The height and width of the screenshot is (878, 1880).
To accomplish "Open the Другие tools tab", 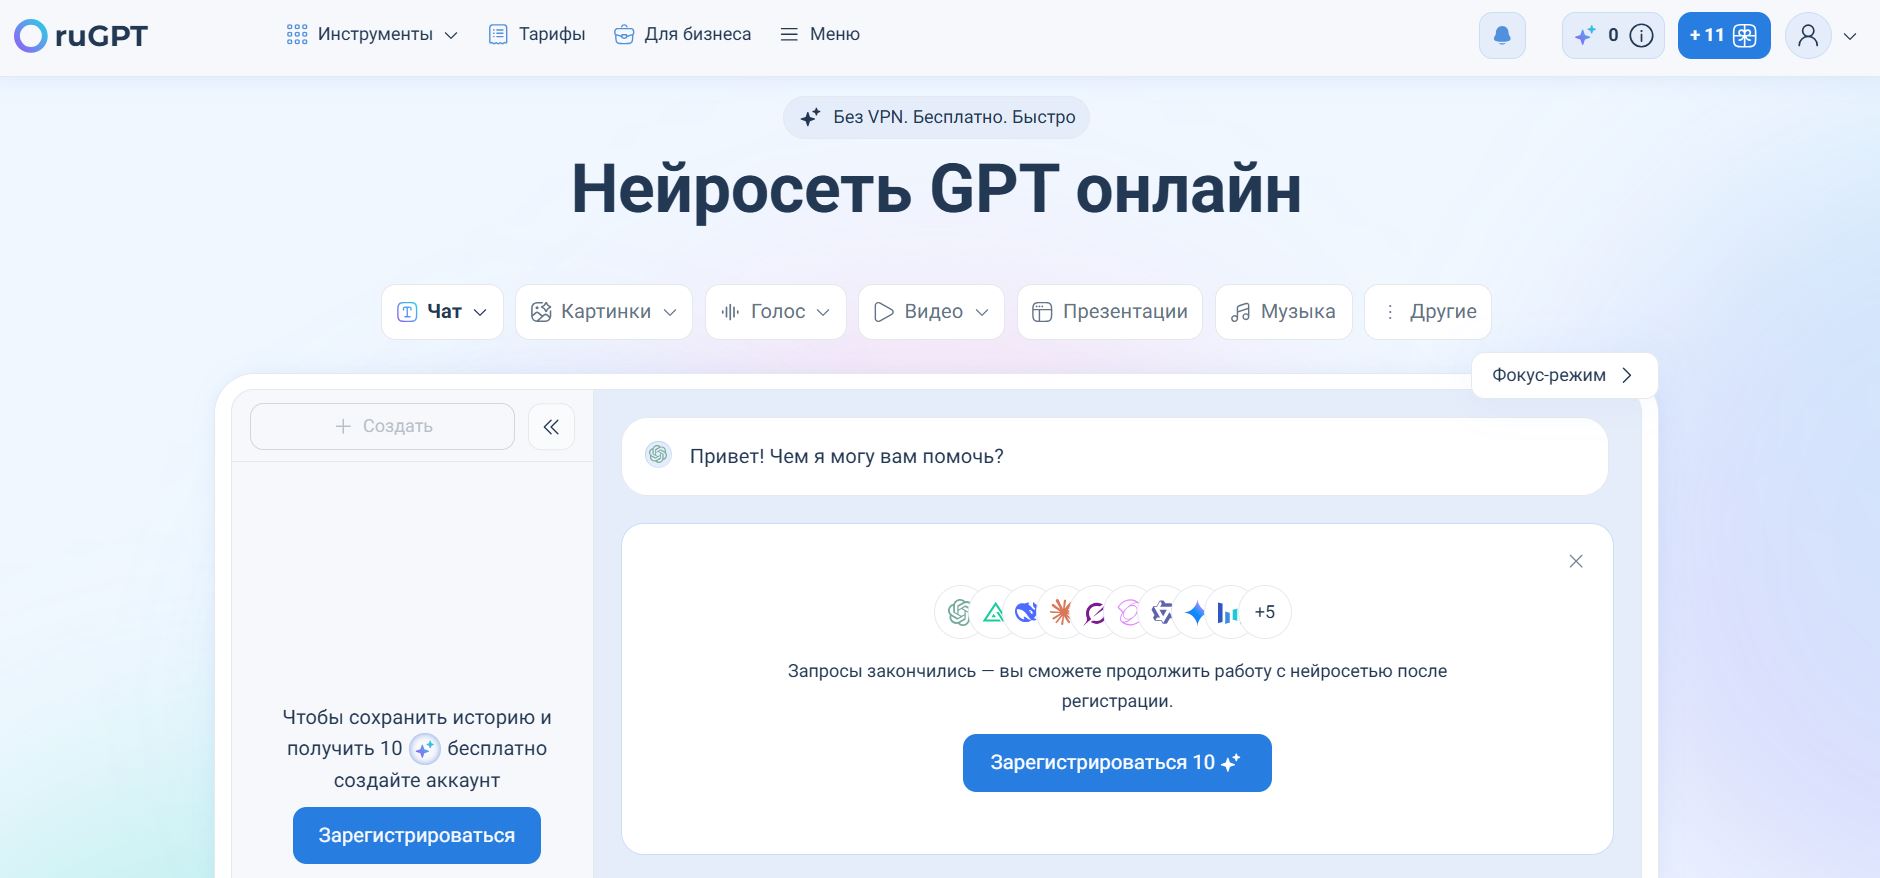I will [x=1428, y=312].
